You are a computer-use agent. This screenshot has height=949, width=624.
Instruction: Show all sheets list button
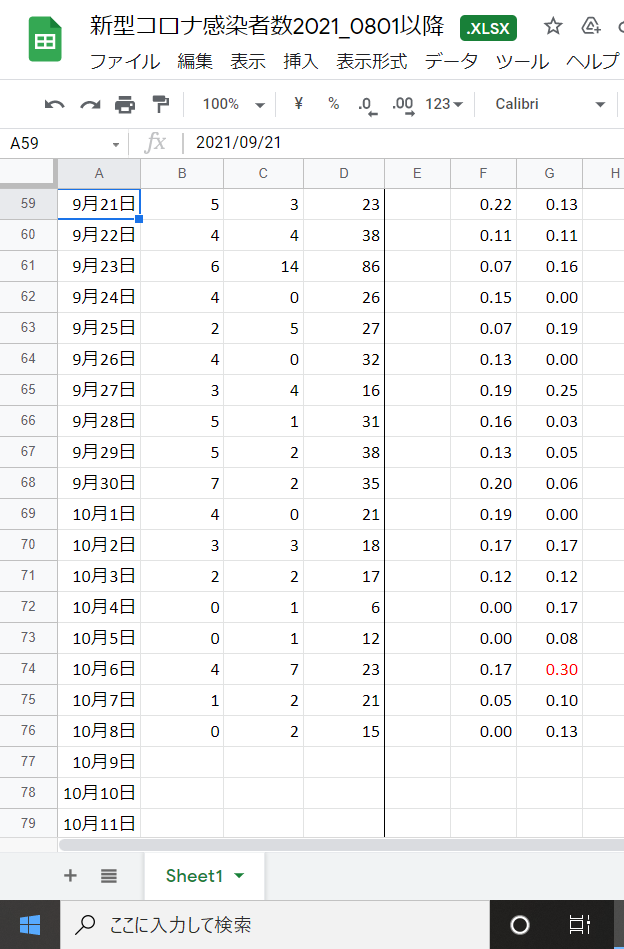(x=109, y=876)
